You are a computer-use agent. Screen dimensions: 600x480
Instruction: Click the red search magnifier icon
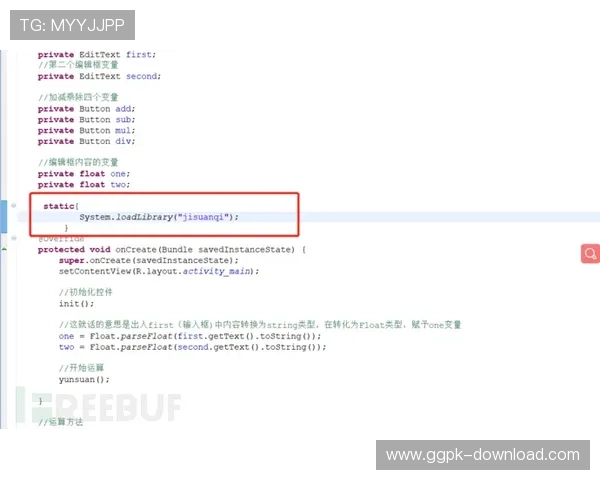click(590, 254)
